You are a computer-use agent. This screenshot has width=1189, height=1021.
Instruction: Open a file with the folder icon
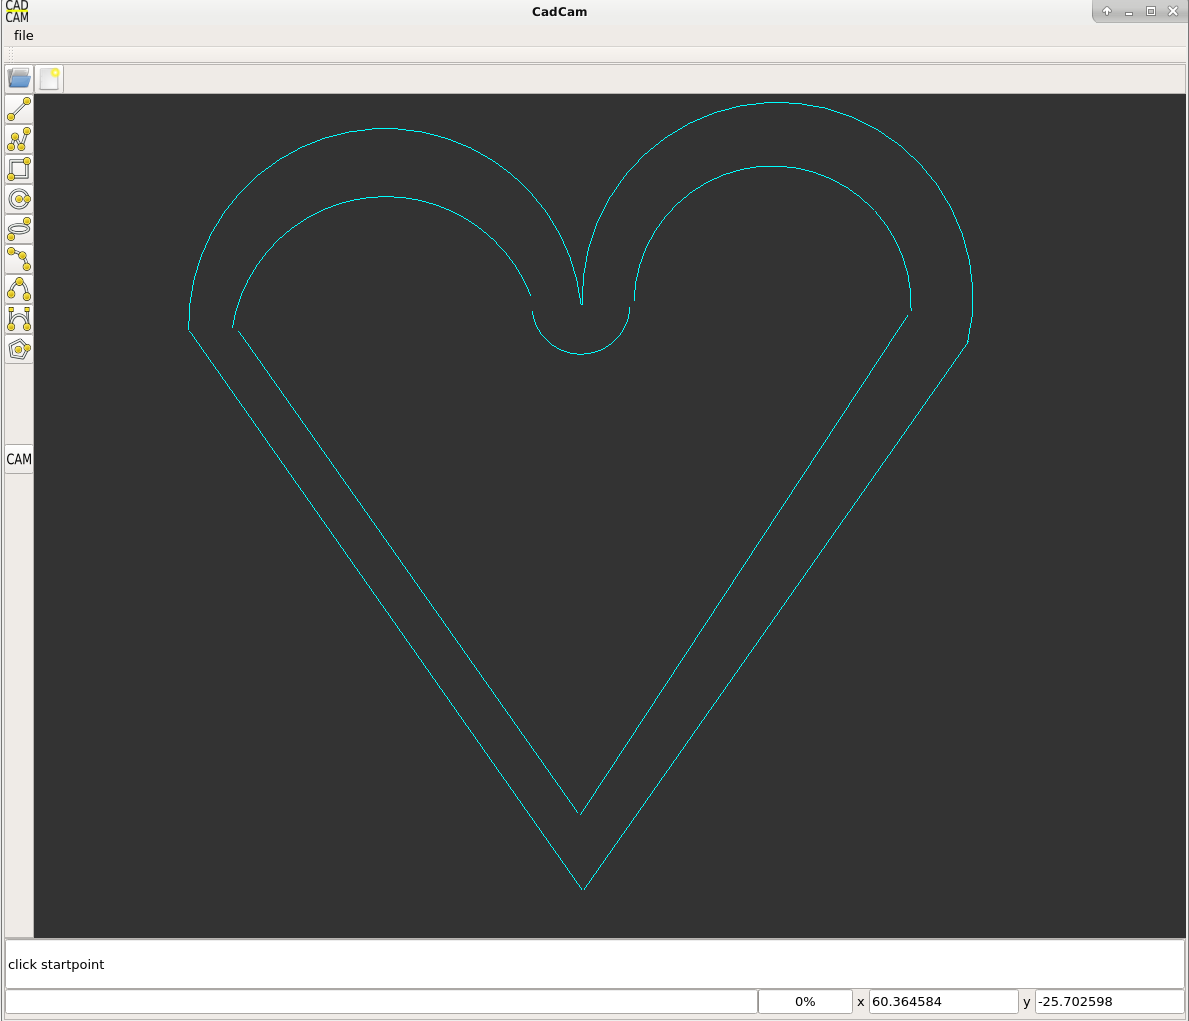[x=19, y=79]
